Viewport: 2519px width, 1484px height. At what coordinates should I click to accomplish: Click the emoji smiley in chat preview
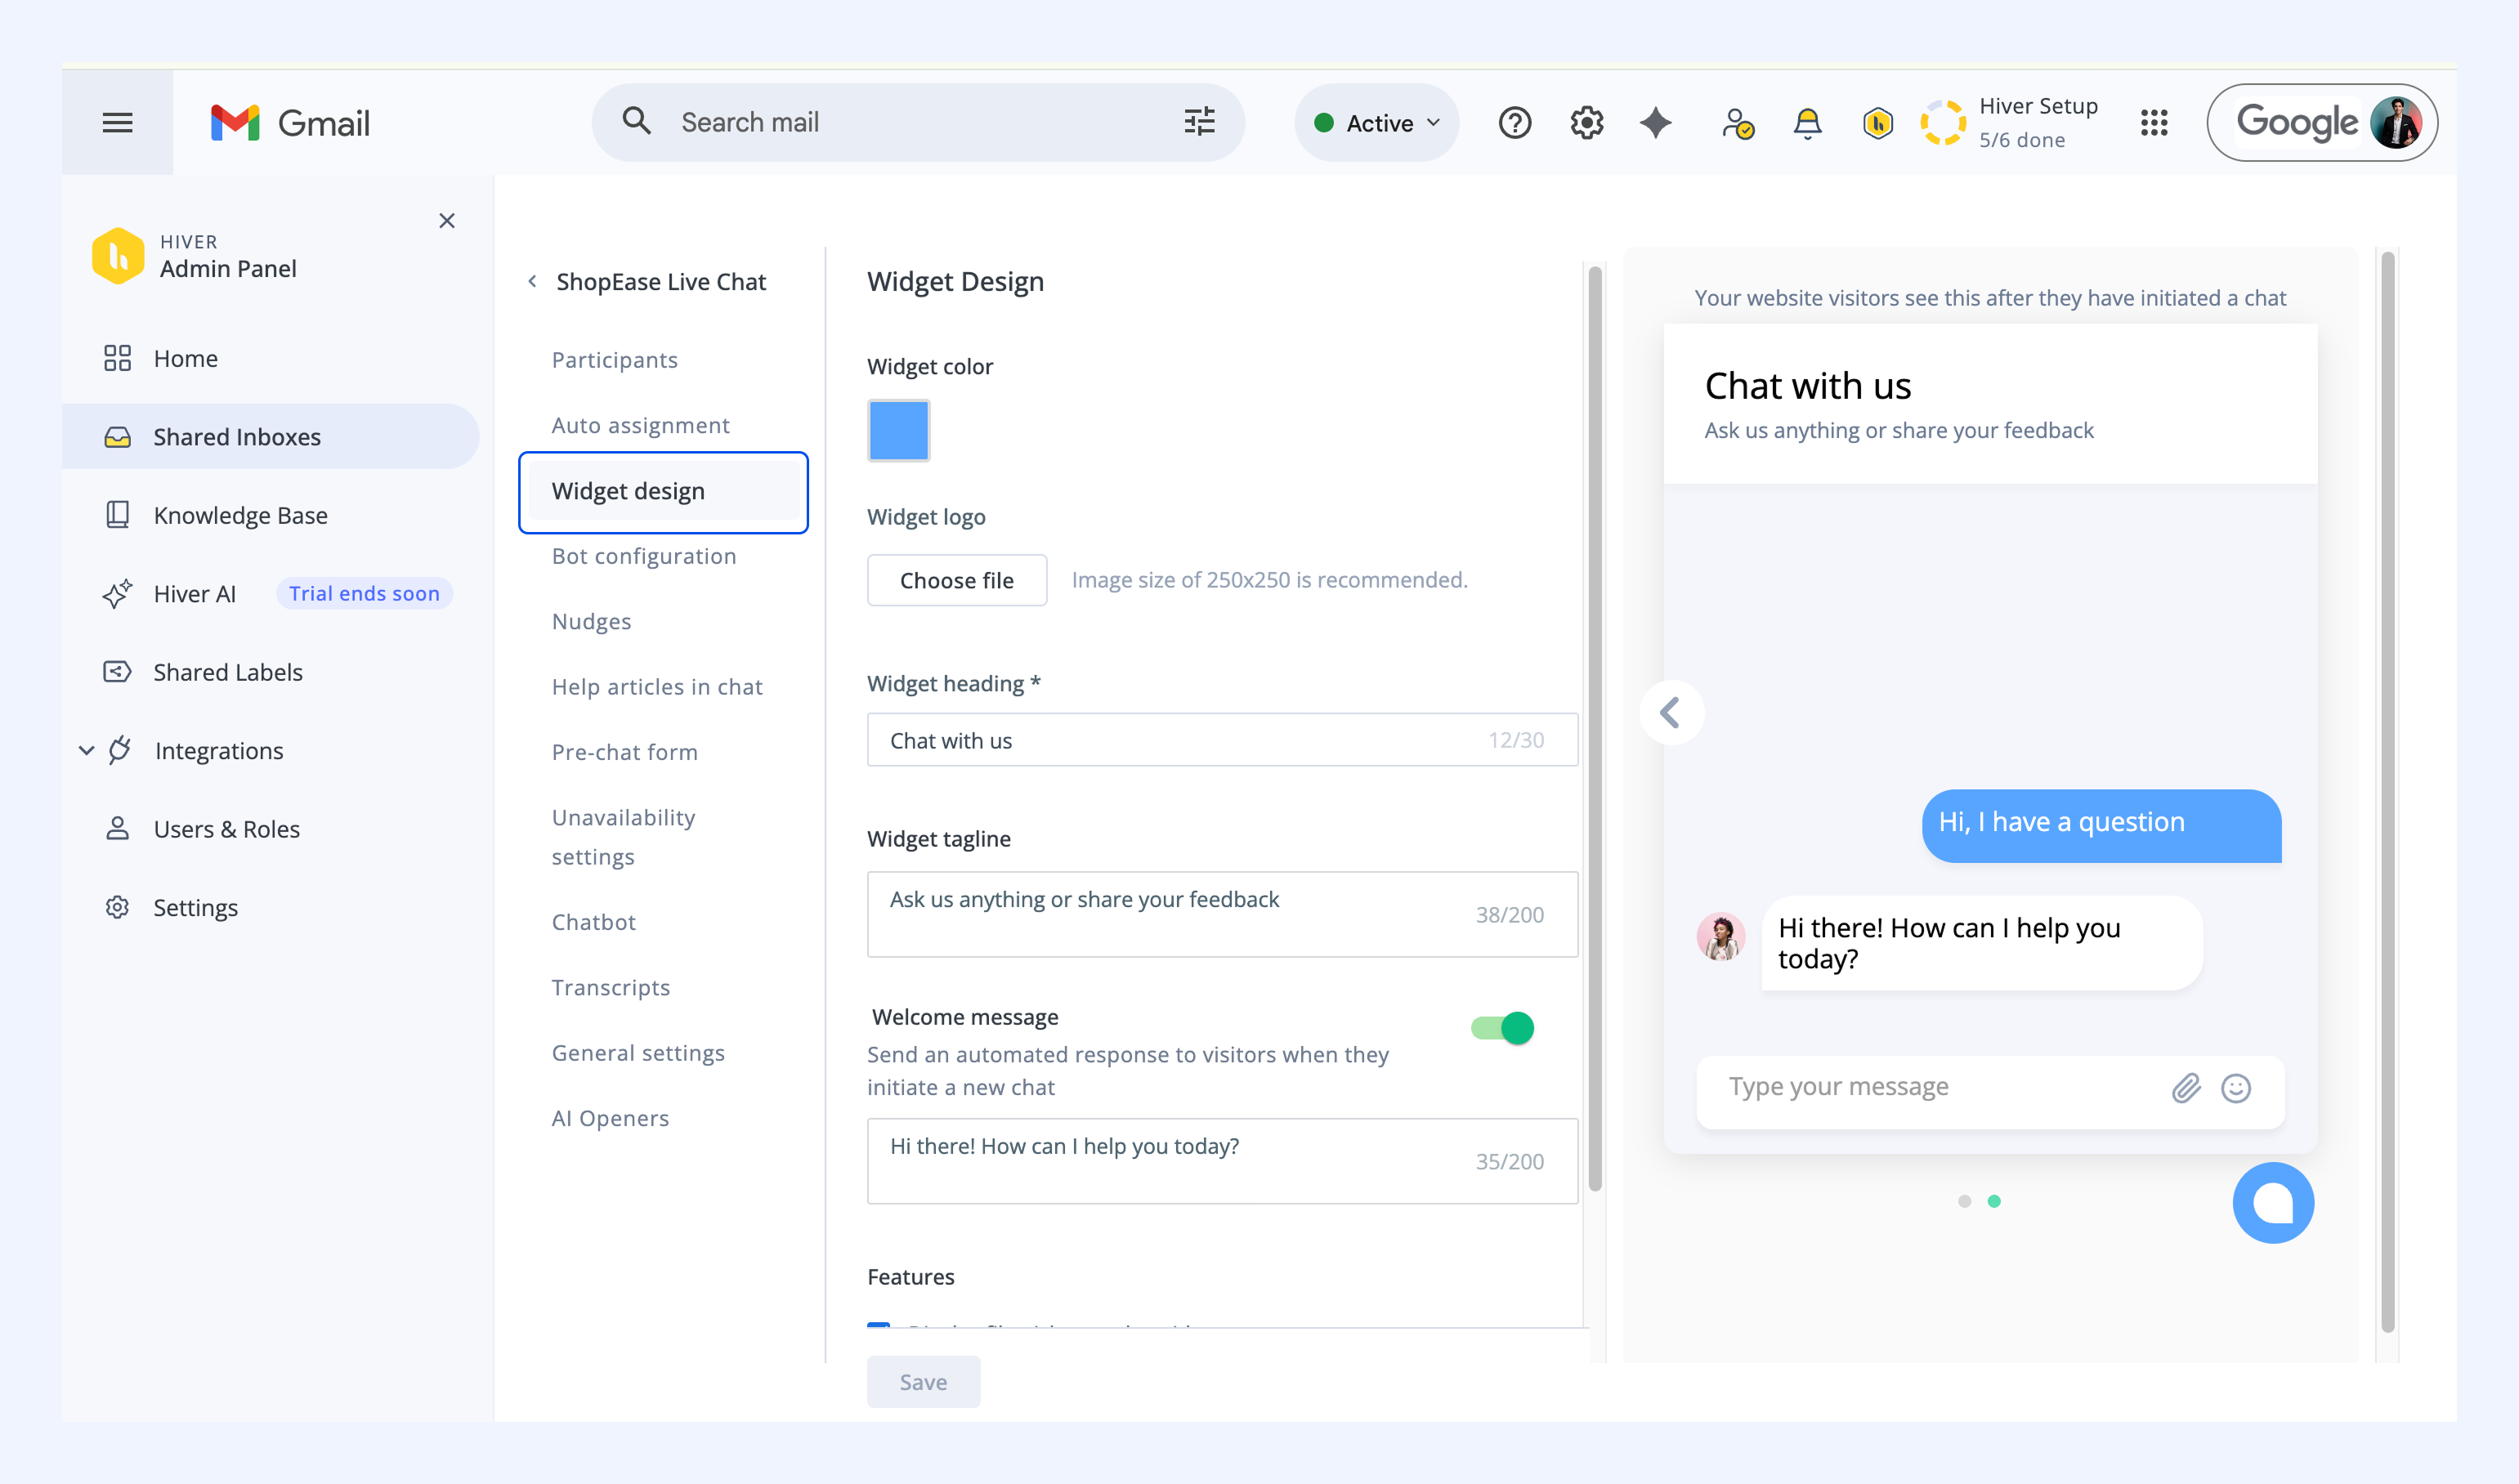coord(2235,1088)
